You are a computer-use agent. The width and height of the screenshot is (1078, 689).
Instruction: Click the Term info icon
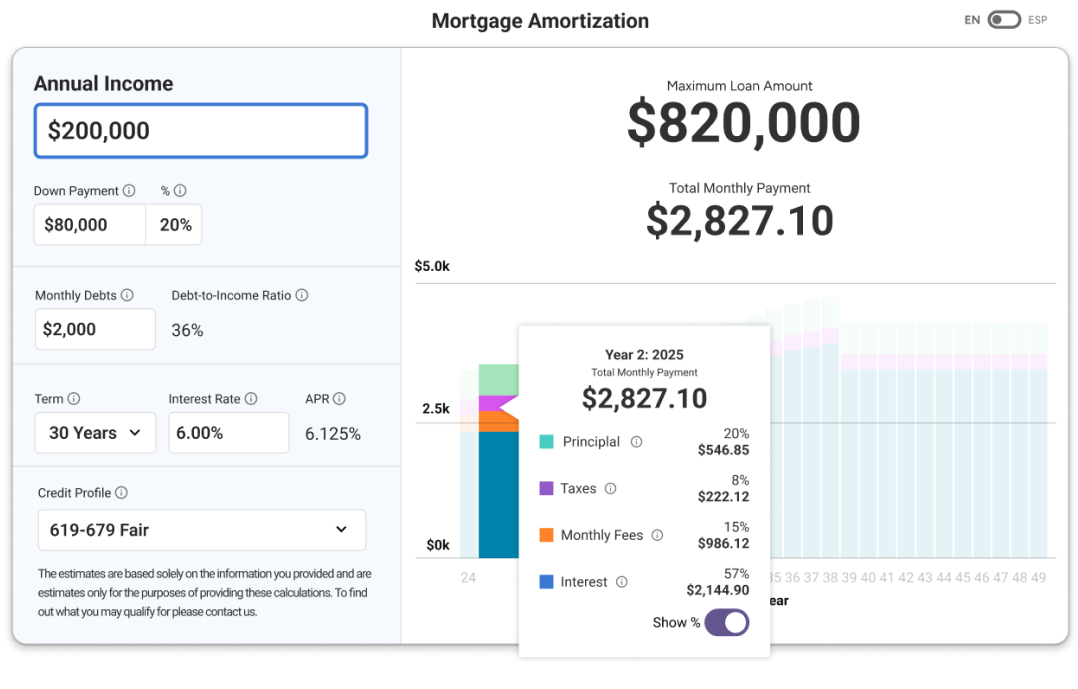tap(74, 399)
